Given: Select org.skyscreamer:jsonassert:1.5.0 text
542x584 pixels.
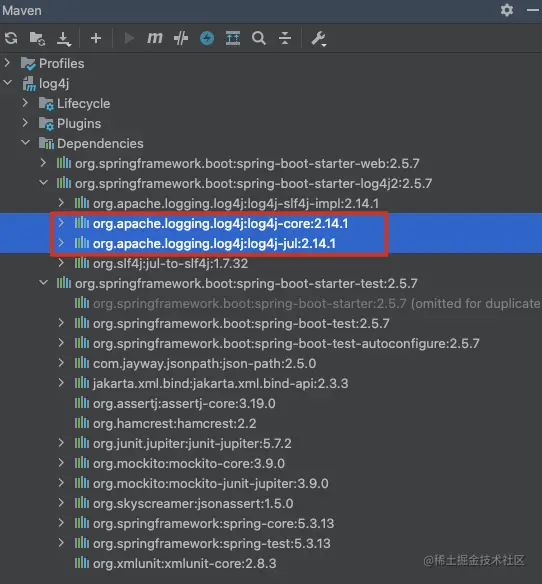Looking at the screenshot, I should 193,504.
